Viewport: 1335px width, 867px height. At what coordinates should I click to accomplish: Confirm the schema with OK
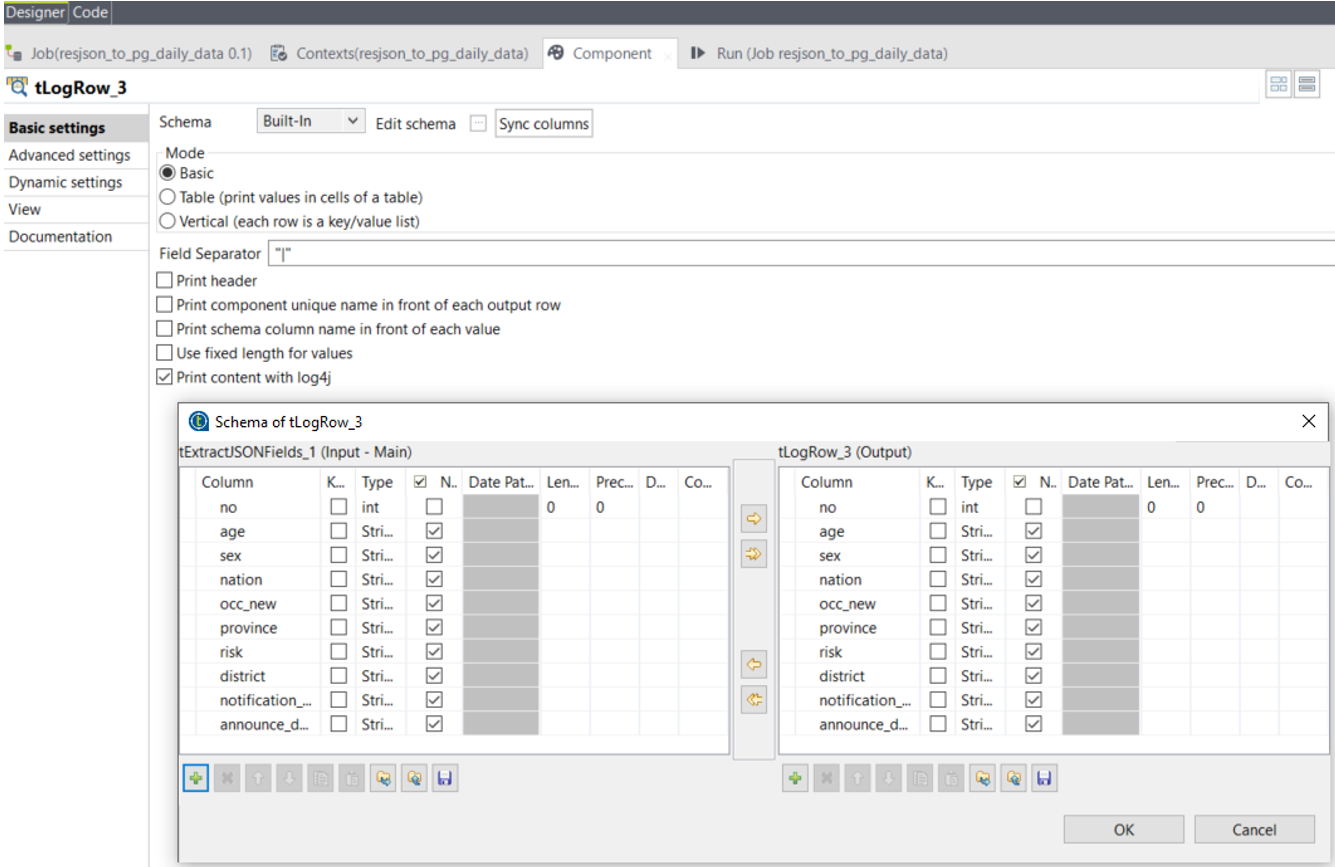pos(1123,829)
